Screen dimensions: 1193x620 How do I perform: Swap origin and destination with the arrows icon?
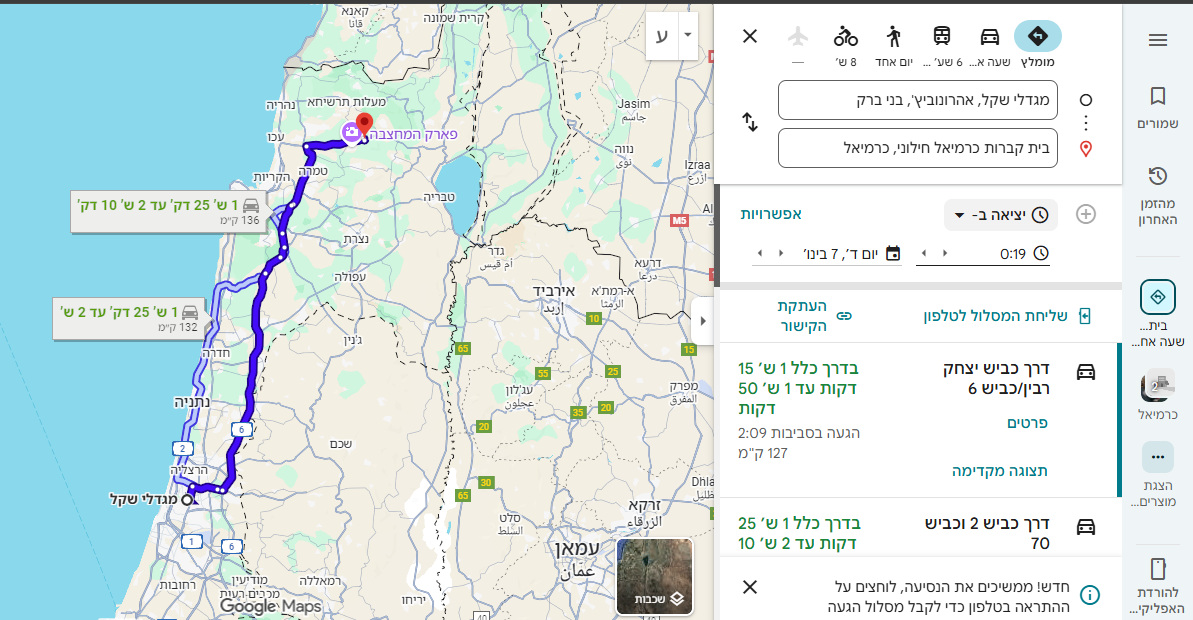point(750,123)
